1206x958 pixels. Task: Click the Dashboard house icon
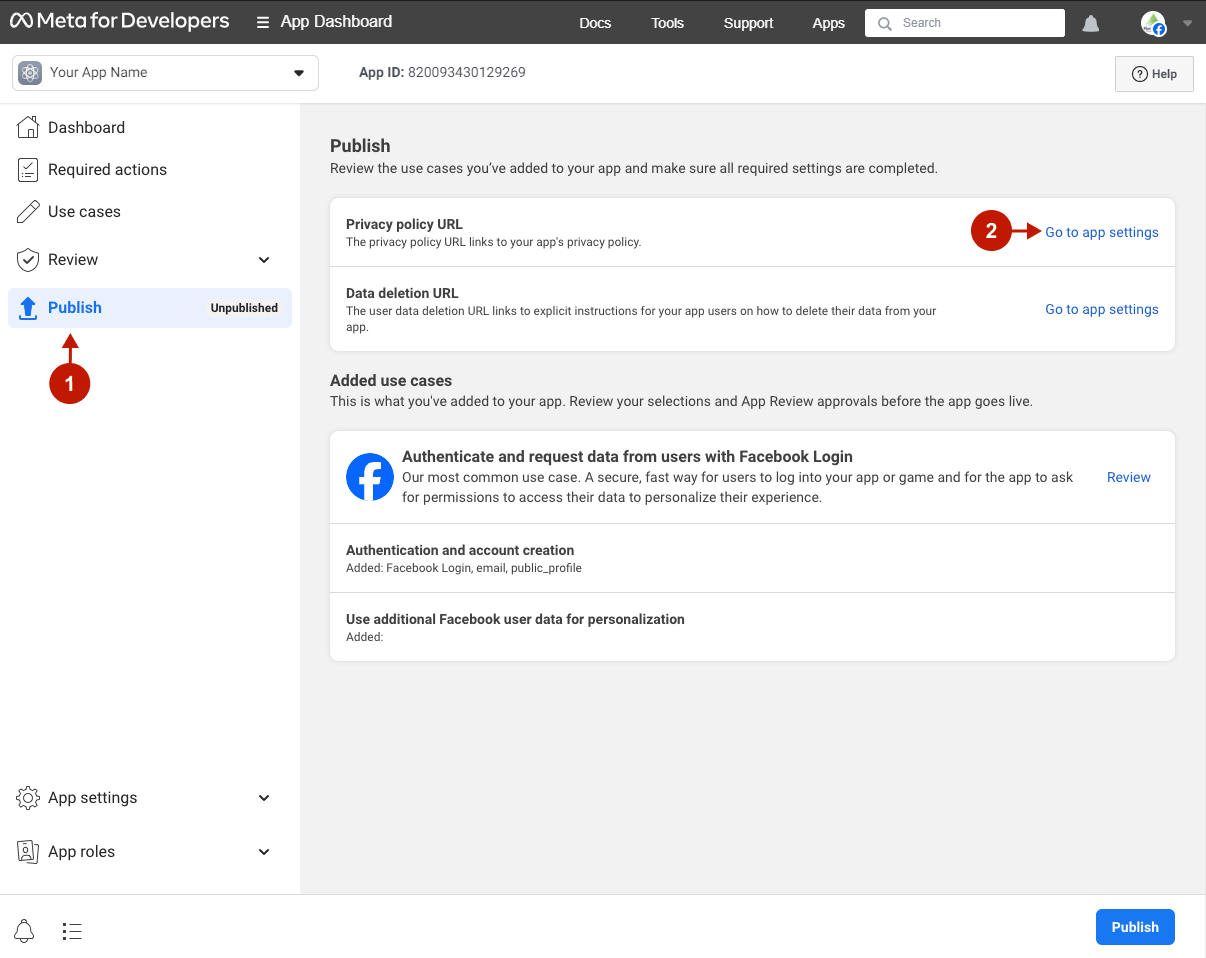pyautogui.click(x=28, y=127)
